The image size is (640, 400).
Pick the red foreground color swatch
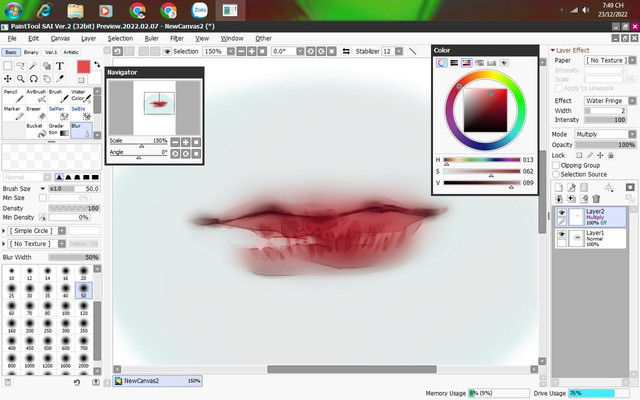84,66
